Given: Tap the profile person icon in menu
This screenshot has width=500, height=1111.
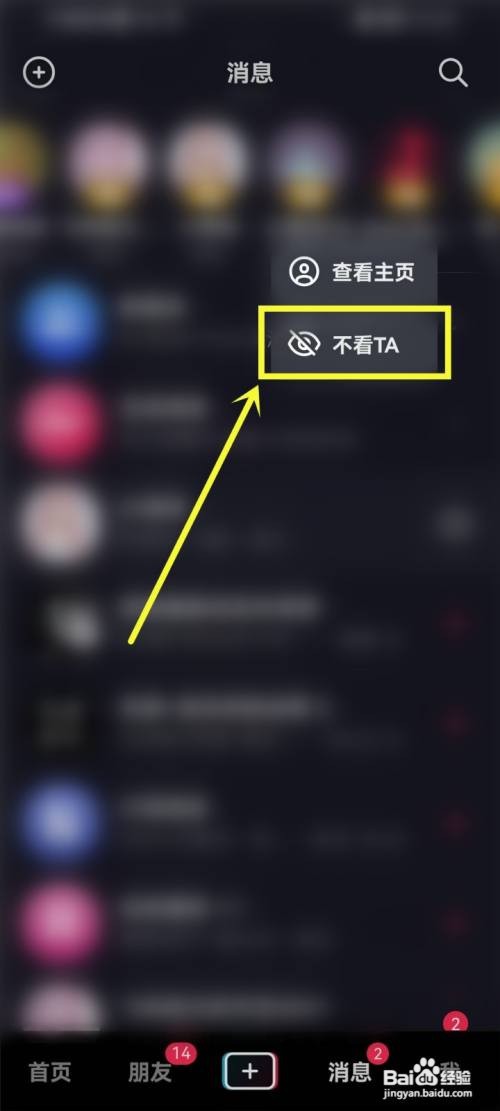Looking at the screenshot, I should [305, 272].
